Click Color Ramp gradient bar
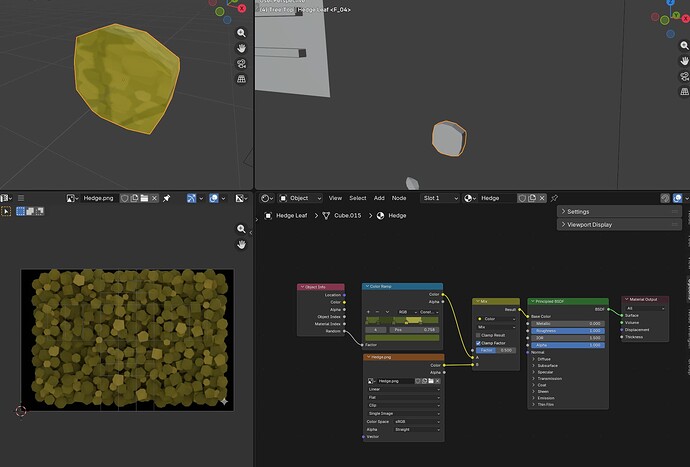The height and width of the screenshot is (467, 690). coord(402,320)
